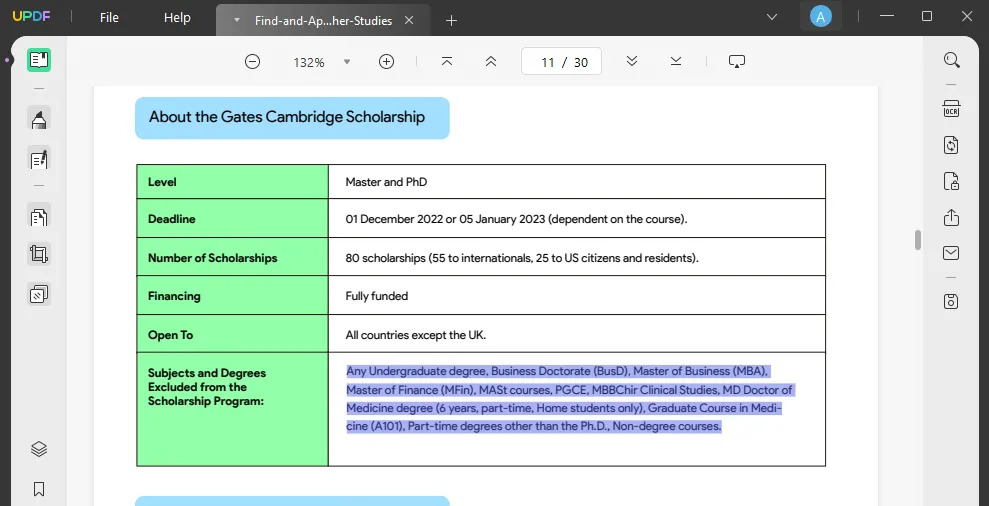Select the Crop Pages tool
This screenshot has height=506, width=989.
pyautogui.click(x=39, y=254)
